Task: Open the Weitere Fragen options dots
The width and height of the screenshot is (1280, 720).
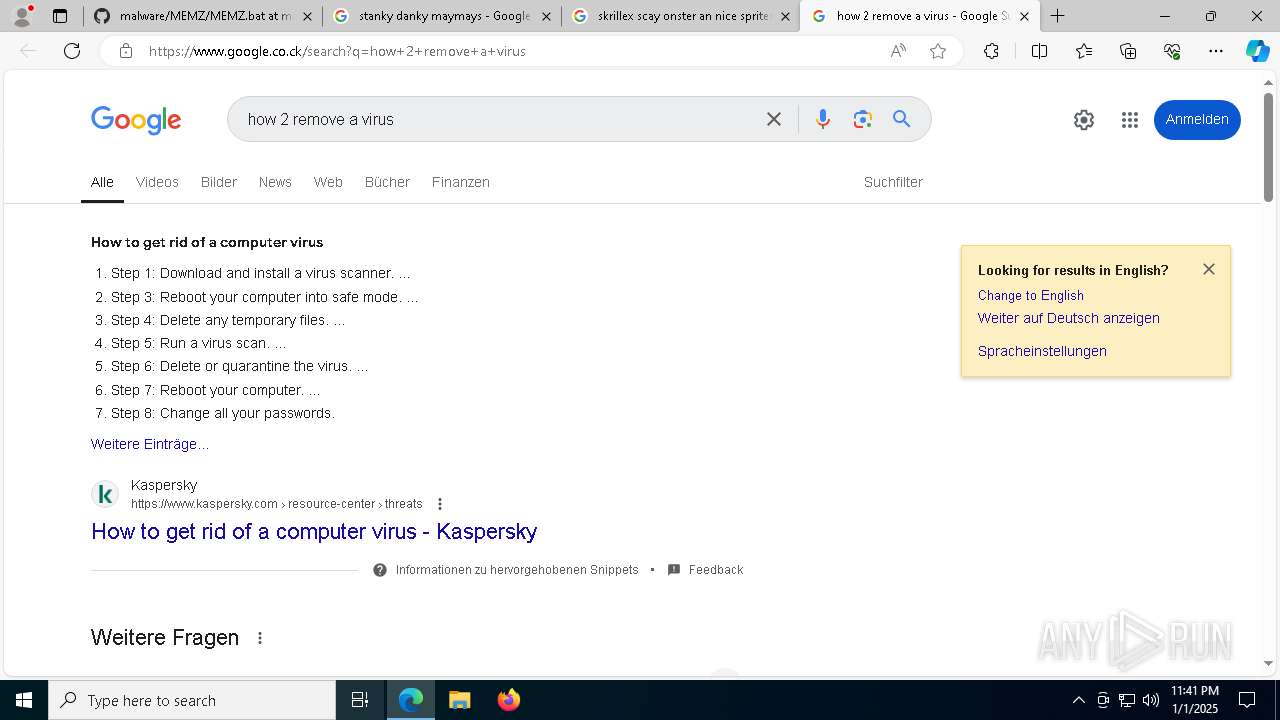Action: coord(260,638)
